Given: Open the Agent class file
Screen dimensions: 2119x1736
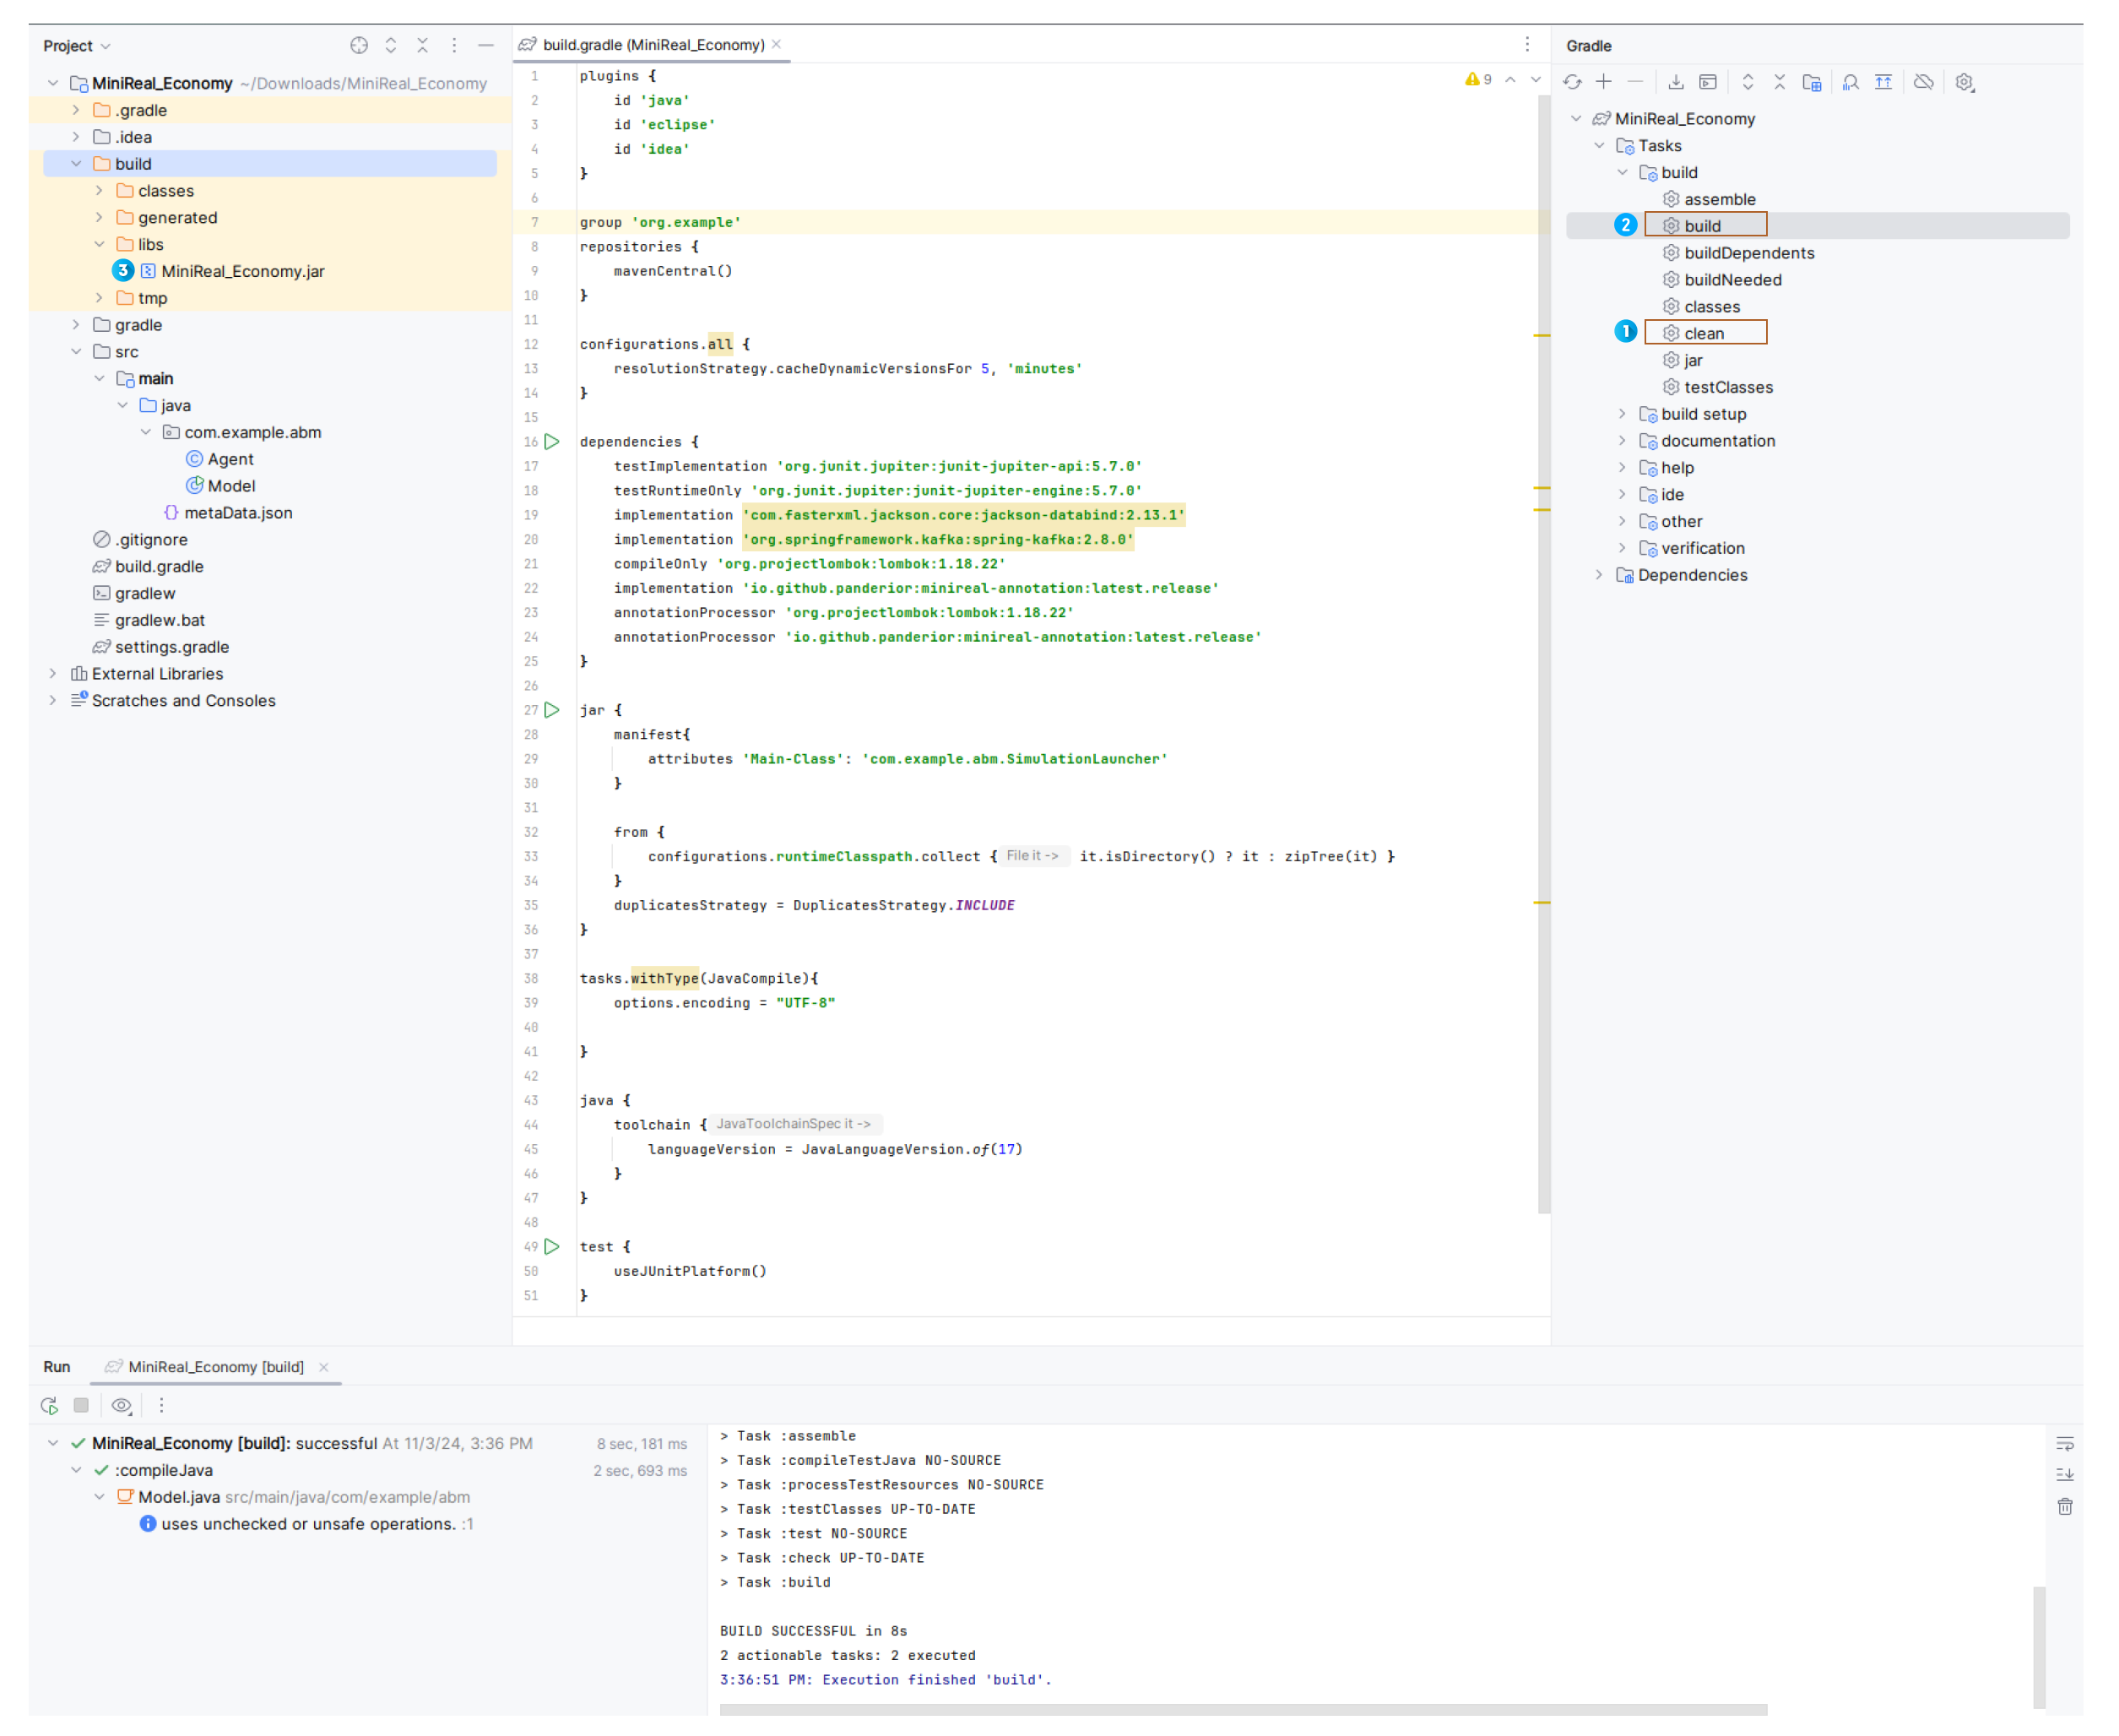Looking at the screenshot, I should coord(220,459).
